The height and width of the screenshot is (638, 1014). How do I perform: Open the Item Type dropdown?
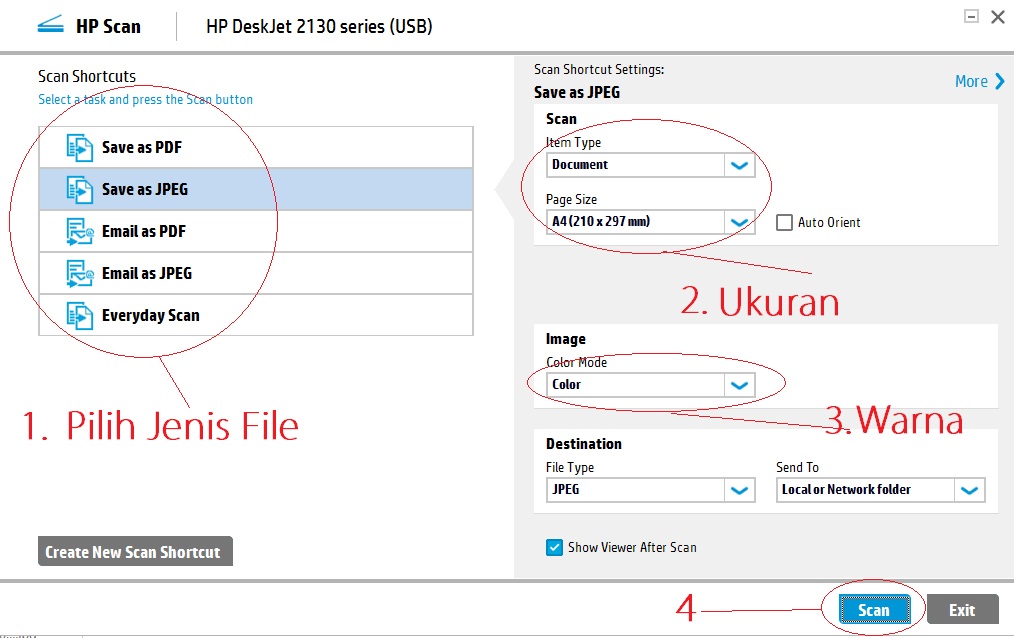pyautogui.click(x=651, y=165)
